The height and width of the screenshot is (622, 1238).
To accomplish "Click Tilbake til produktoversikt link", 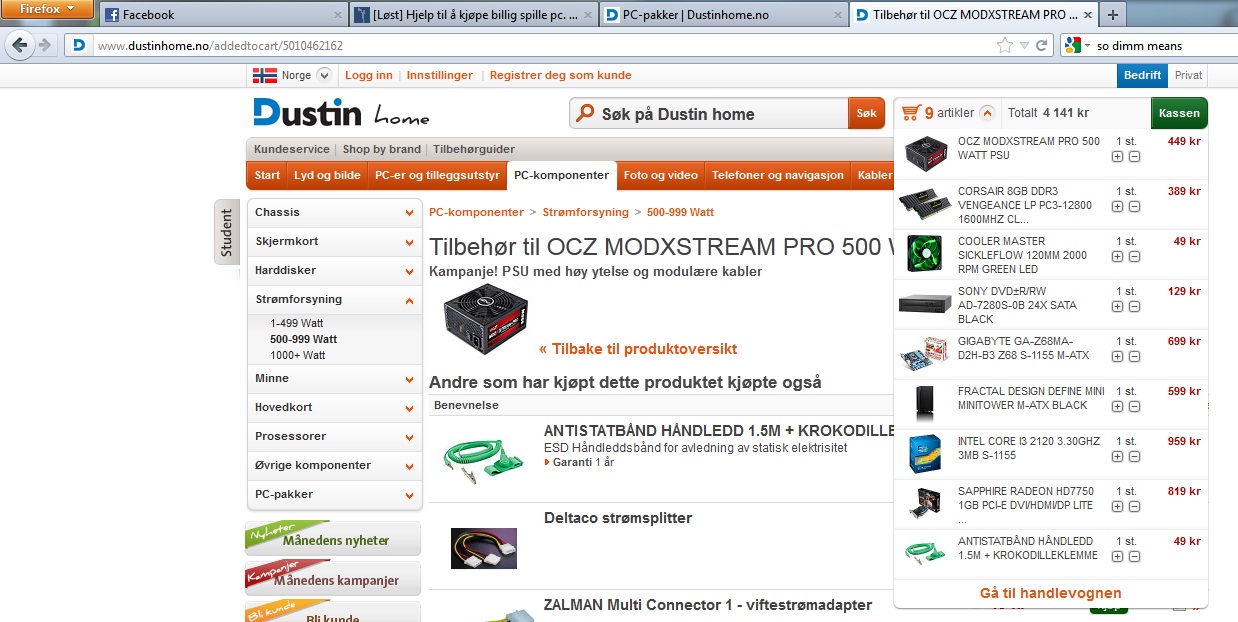I will tap(638, 349).
